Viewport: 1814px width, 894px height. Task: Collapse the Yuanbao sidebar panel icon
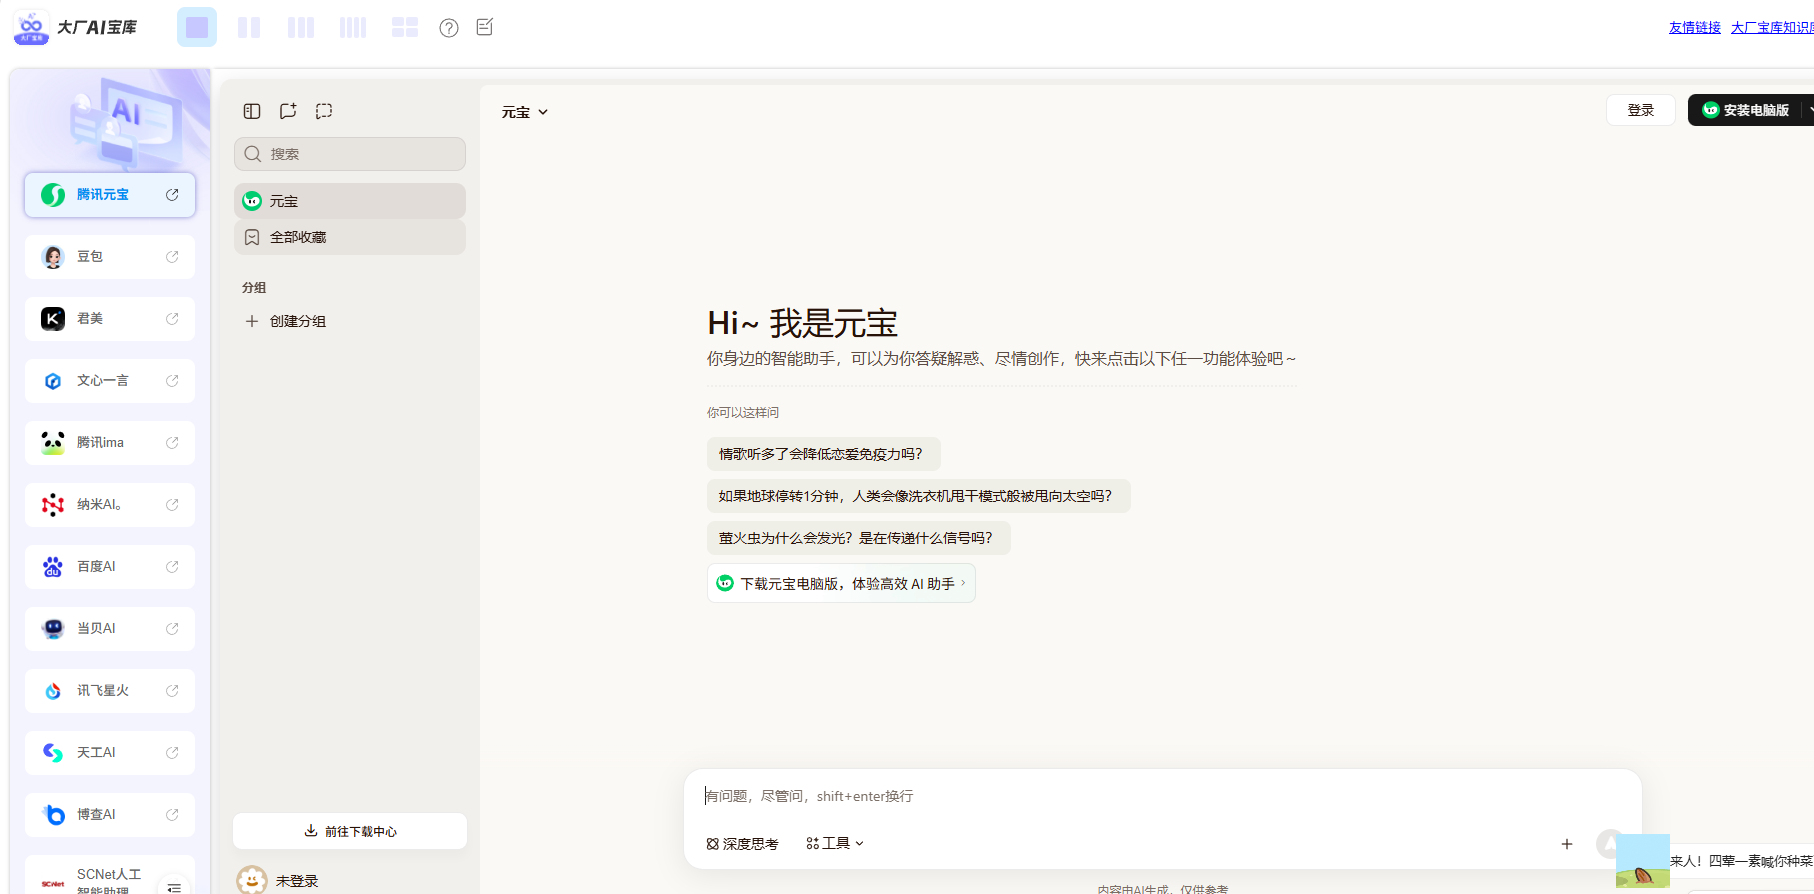[x=252, y=111]
